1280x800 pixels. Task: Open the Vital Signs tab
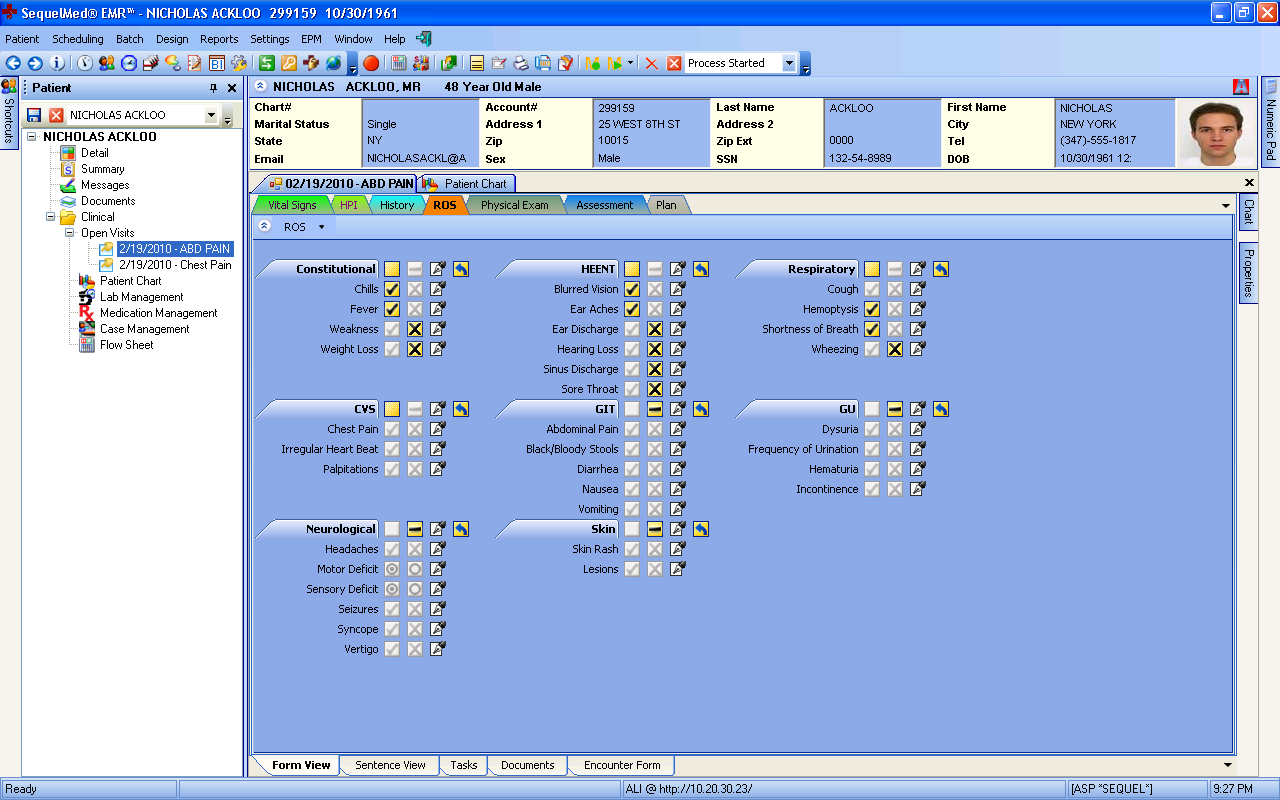[x=291, y=205]
